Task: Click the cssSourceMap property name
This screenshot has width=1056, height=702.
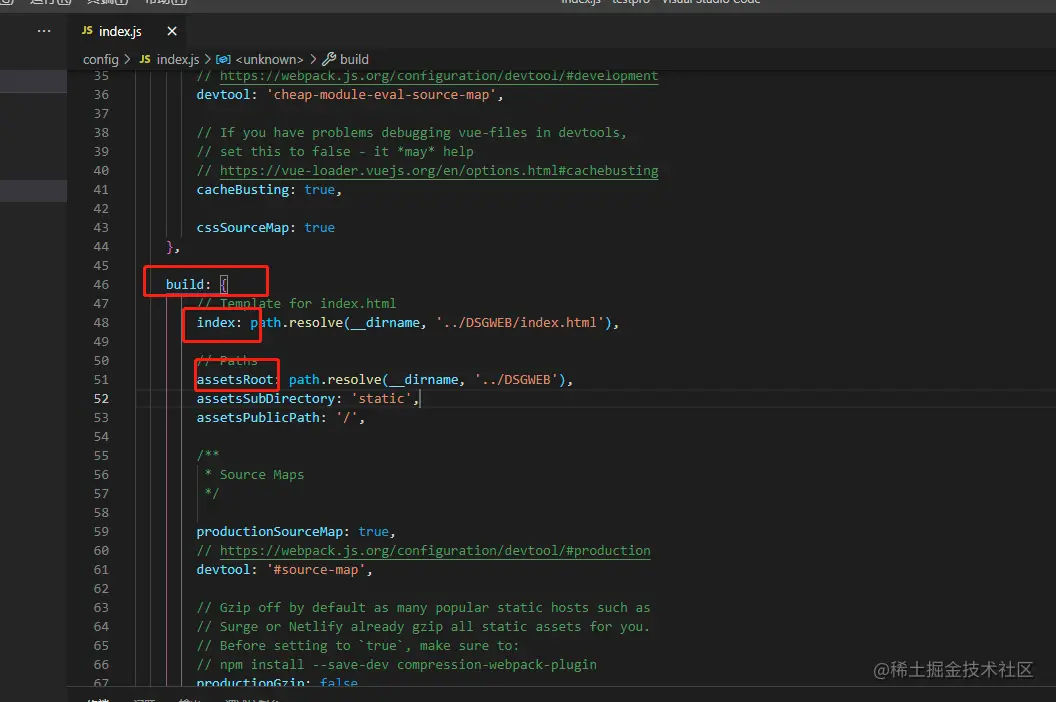Action: point(242,228)
